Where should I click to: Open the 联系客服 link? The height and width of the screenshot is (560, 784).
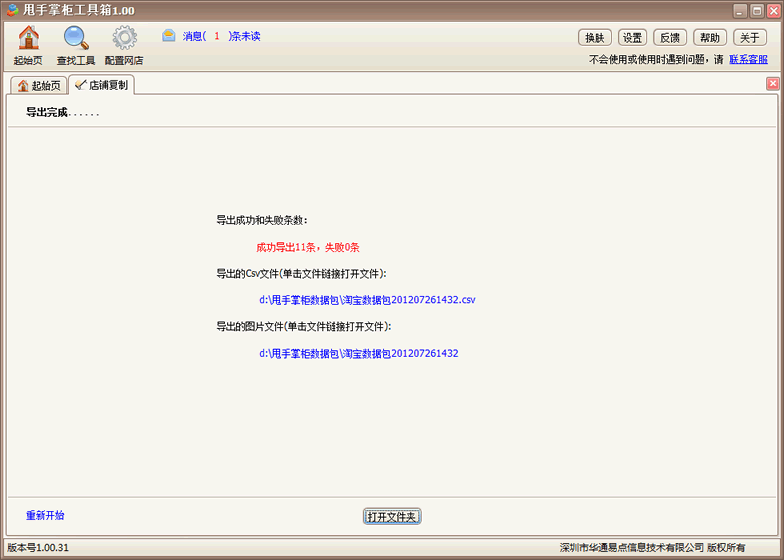[x=748, y=60]
